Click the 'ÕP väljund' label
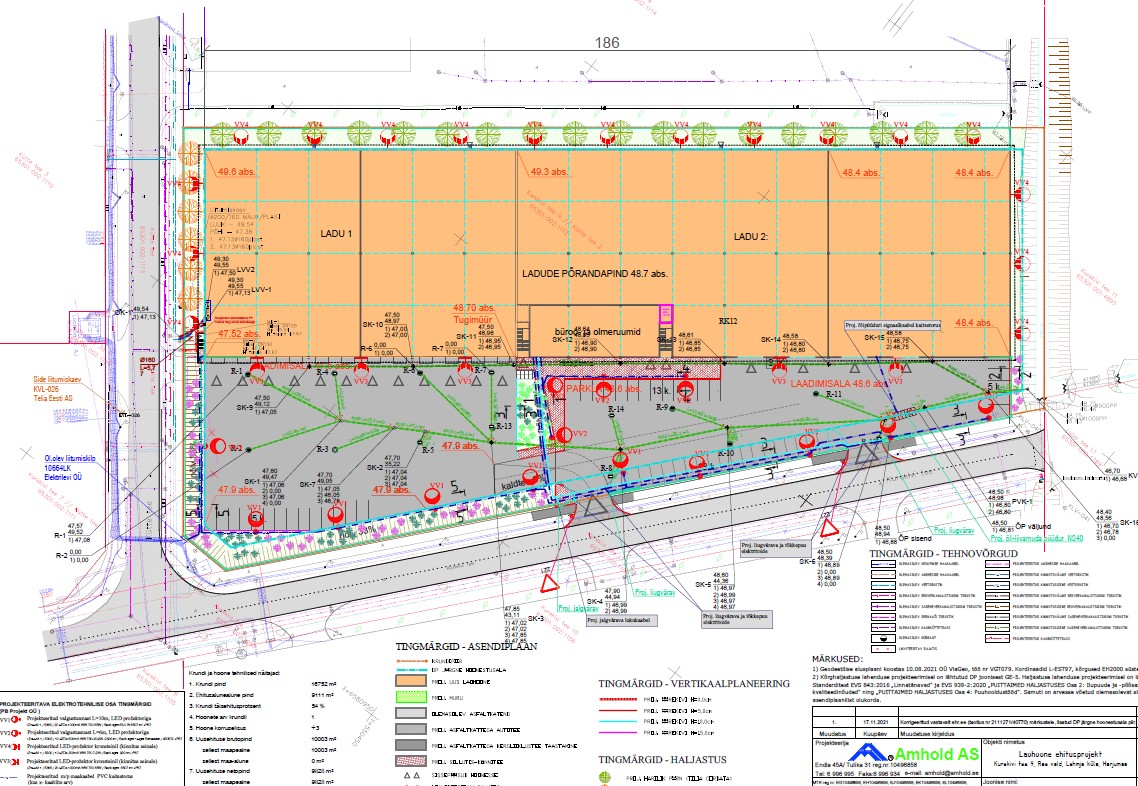The height and width of the screenshot is (786, 1138). (1031, 525)
